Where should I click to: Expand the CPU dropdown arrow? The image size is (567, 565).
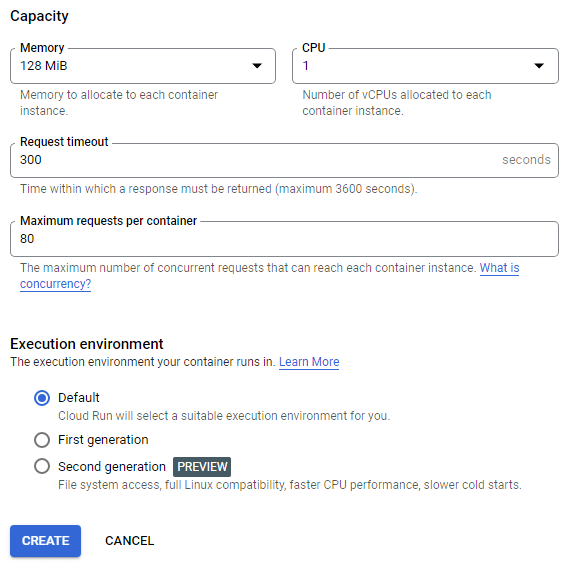pyautogui.click(x=539, y=66)
